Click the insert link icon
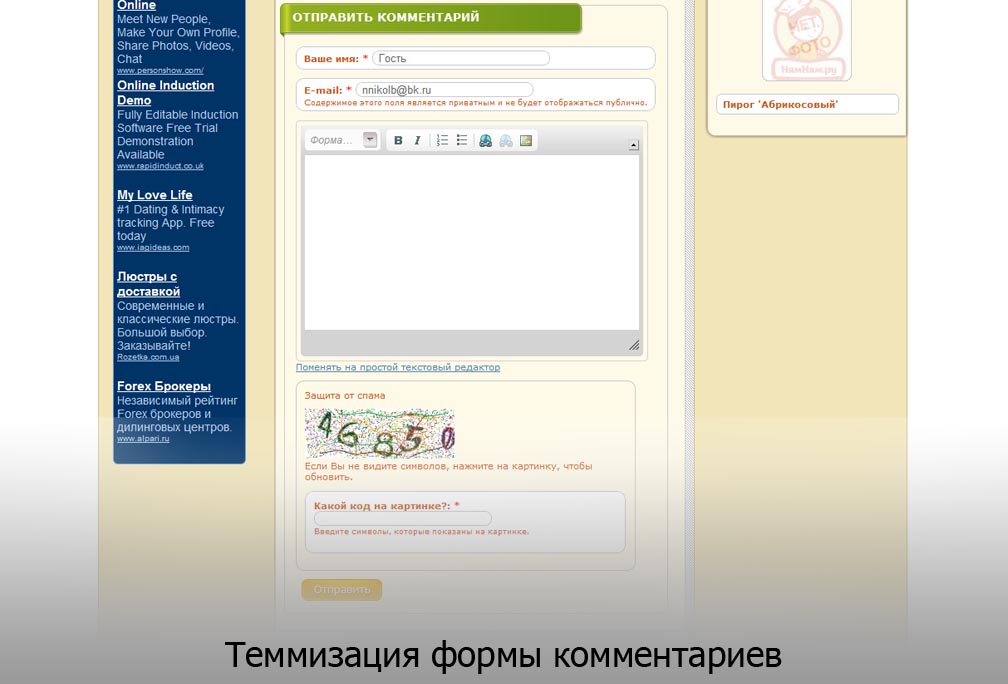This screenshot has height=684, width=1008. (486, 141)
